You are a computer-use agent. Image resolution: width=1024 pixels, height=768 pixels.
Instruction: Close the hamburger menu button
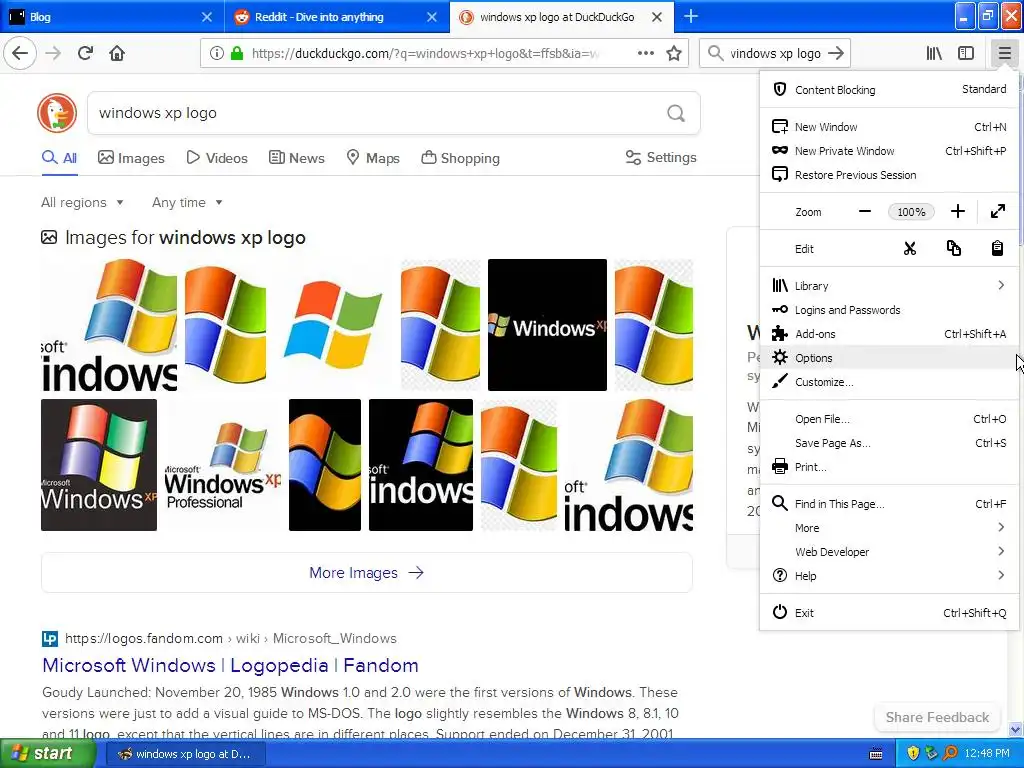pyautogui.click(x=1004, y=54)
